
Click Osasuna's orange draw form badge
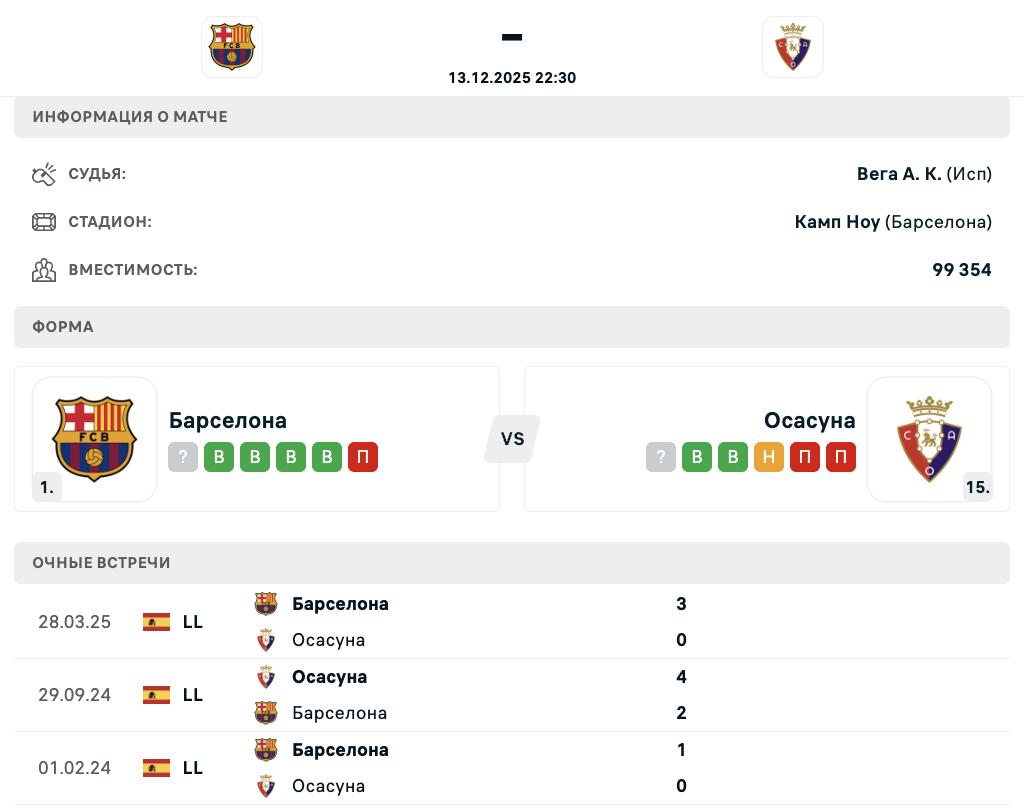coord(769,457)
